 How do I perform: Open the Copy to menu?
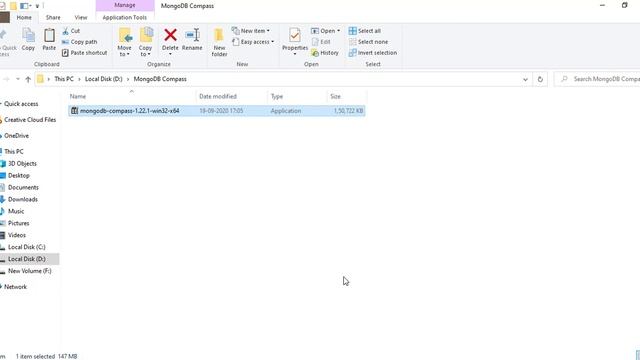[x=145, y=42]
